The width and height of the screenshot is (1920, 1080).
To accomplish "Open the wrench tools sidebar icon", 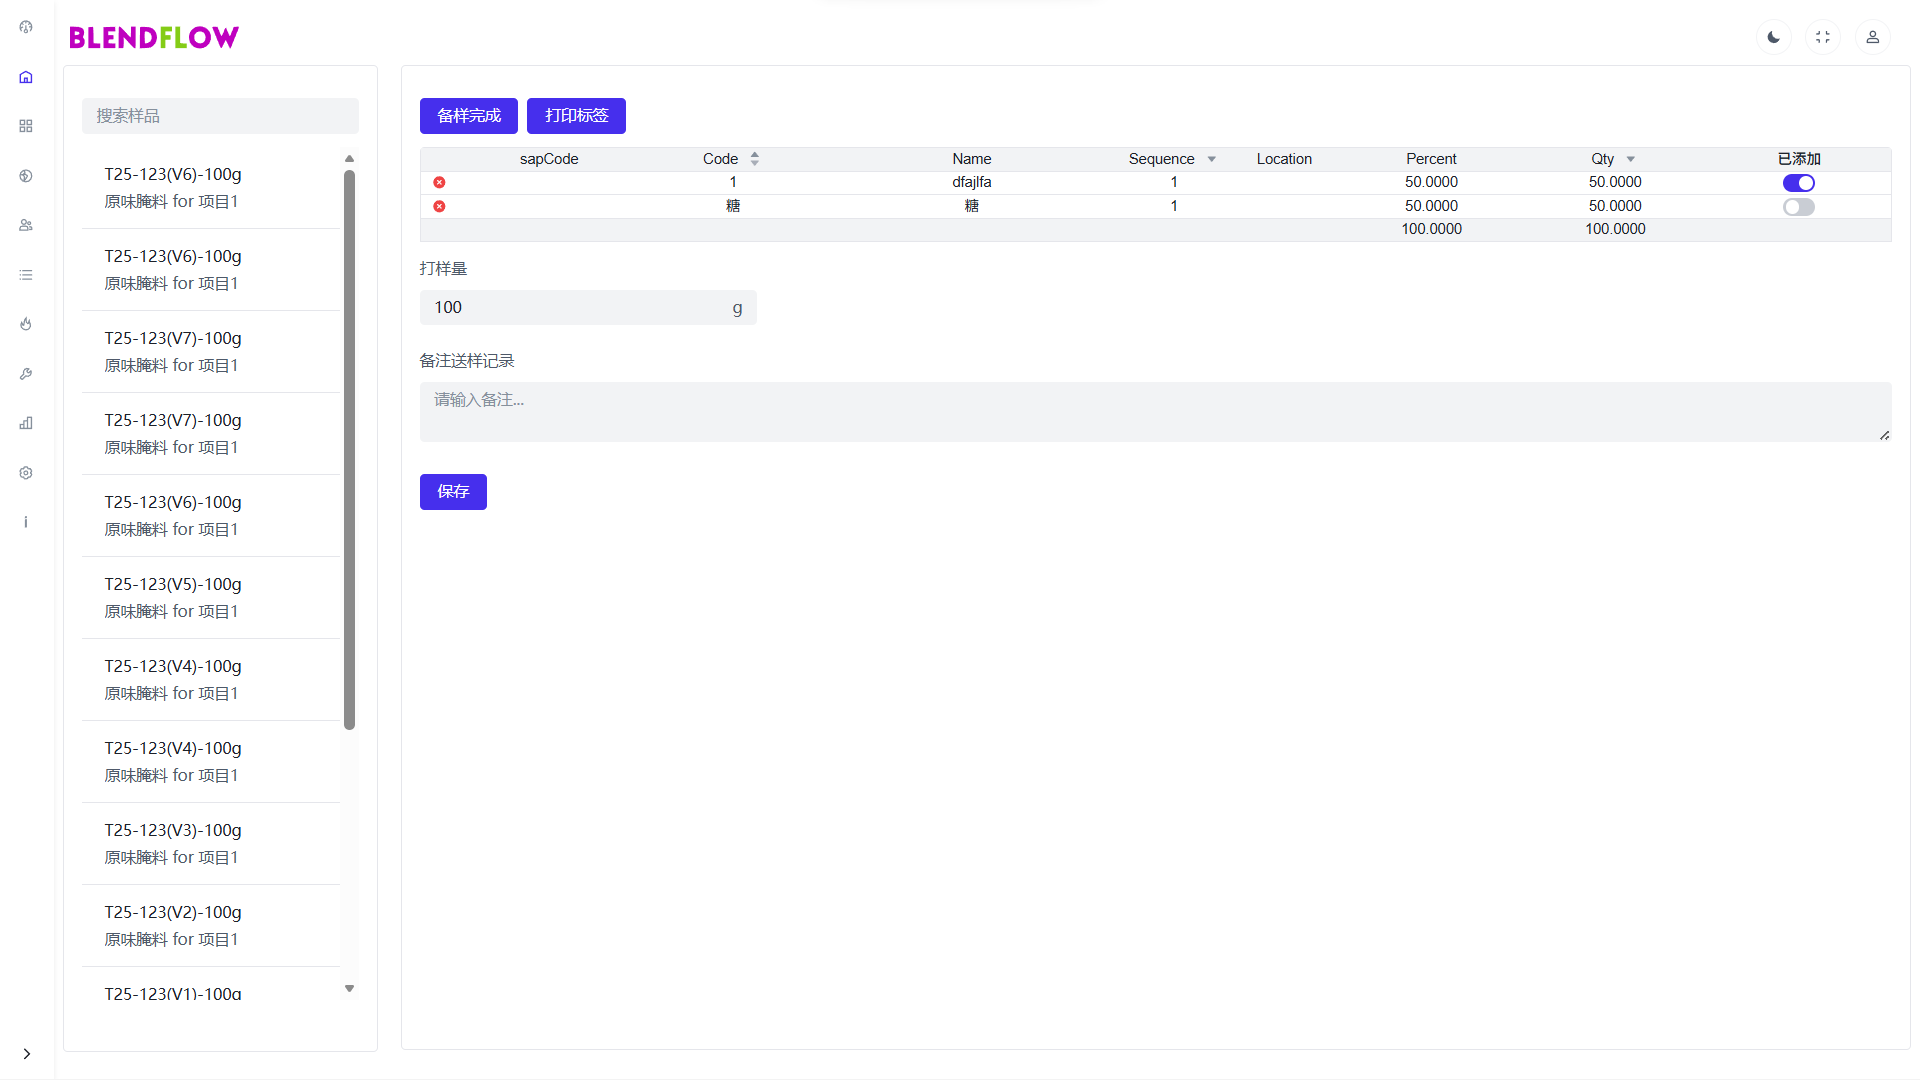I will (x=26, y=374).
